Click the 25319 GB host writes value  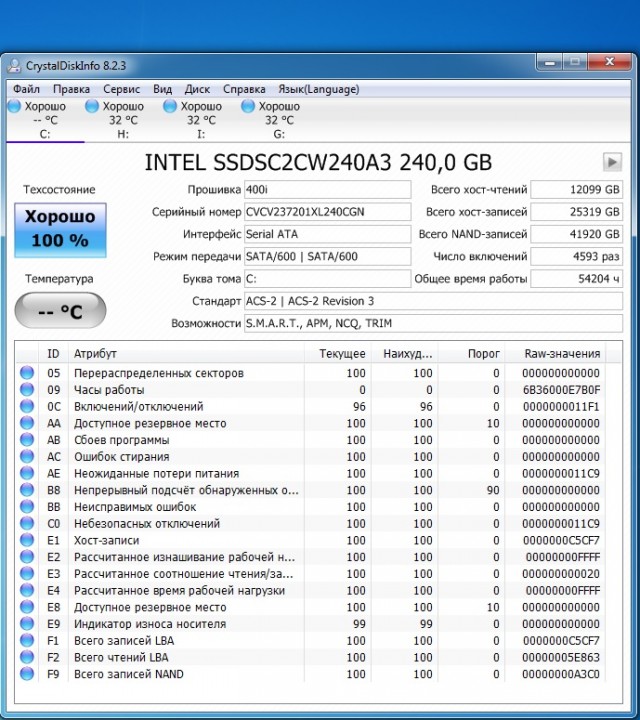[x=577, y=212]
